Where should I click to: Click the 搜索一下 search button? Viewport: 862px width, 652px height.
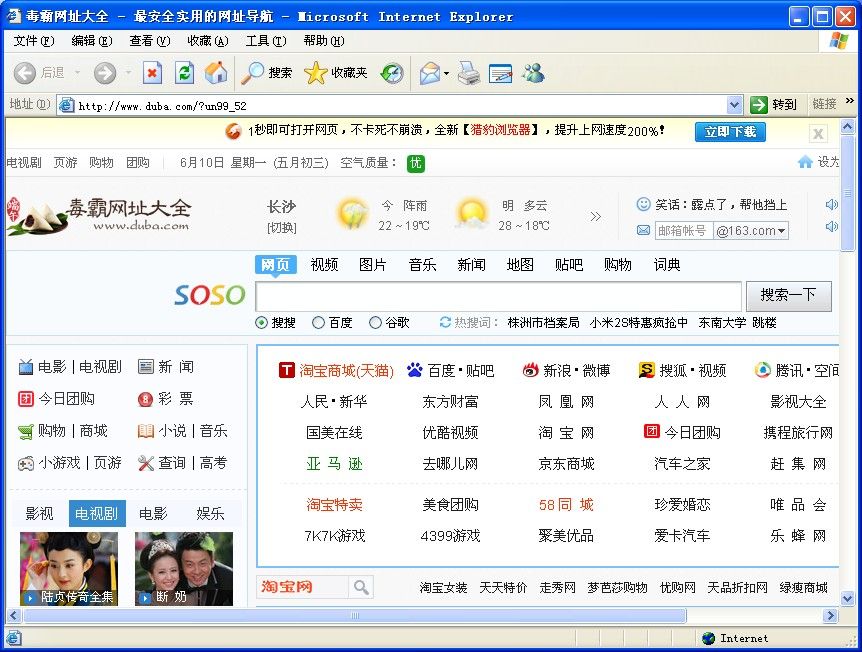click(x=788, y=296)
